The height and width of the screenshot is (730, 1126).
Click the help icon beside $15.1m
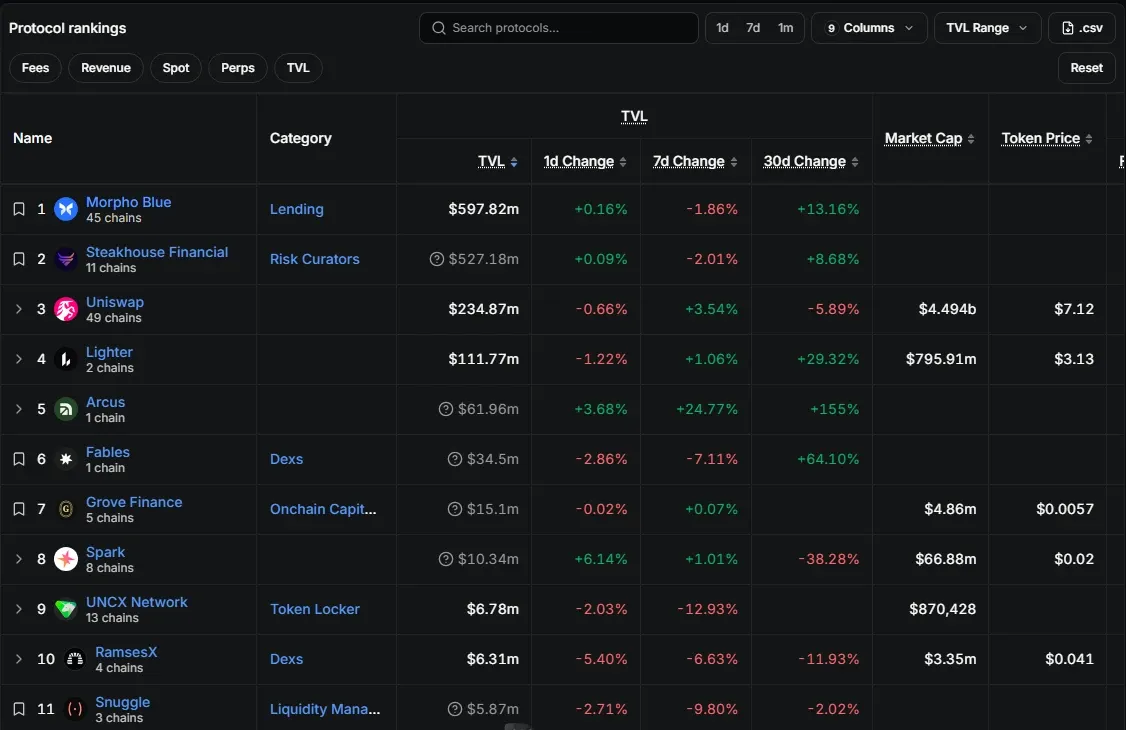pyautogui.click(x=455, y=509)
